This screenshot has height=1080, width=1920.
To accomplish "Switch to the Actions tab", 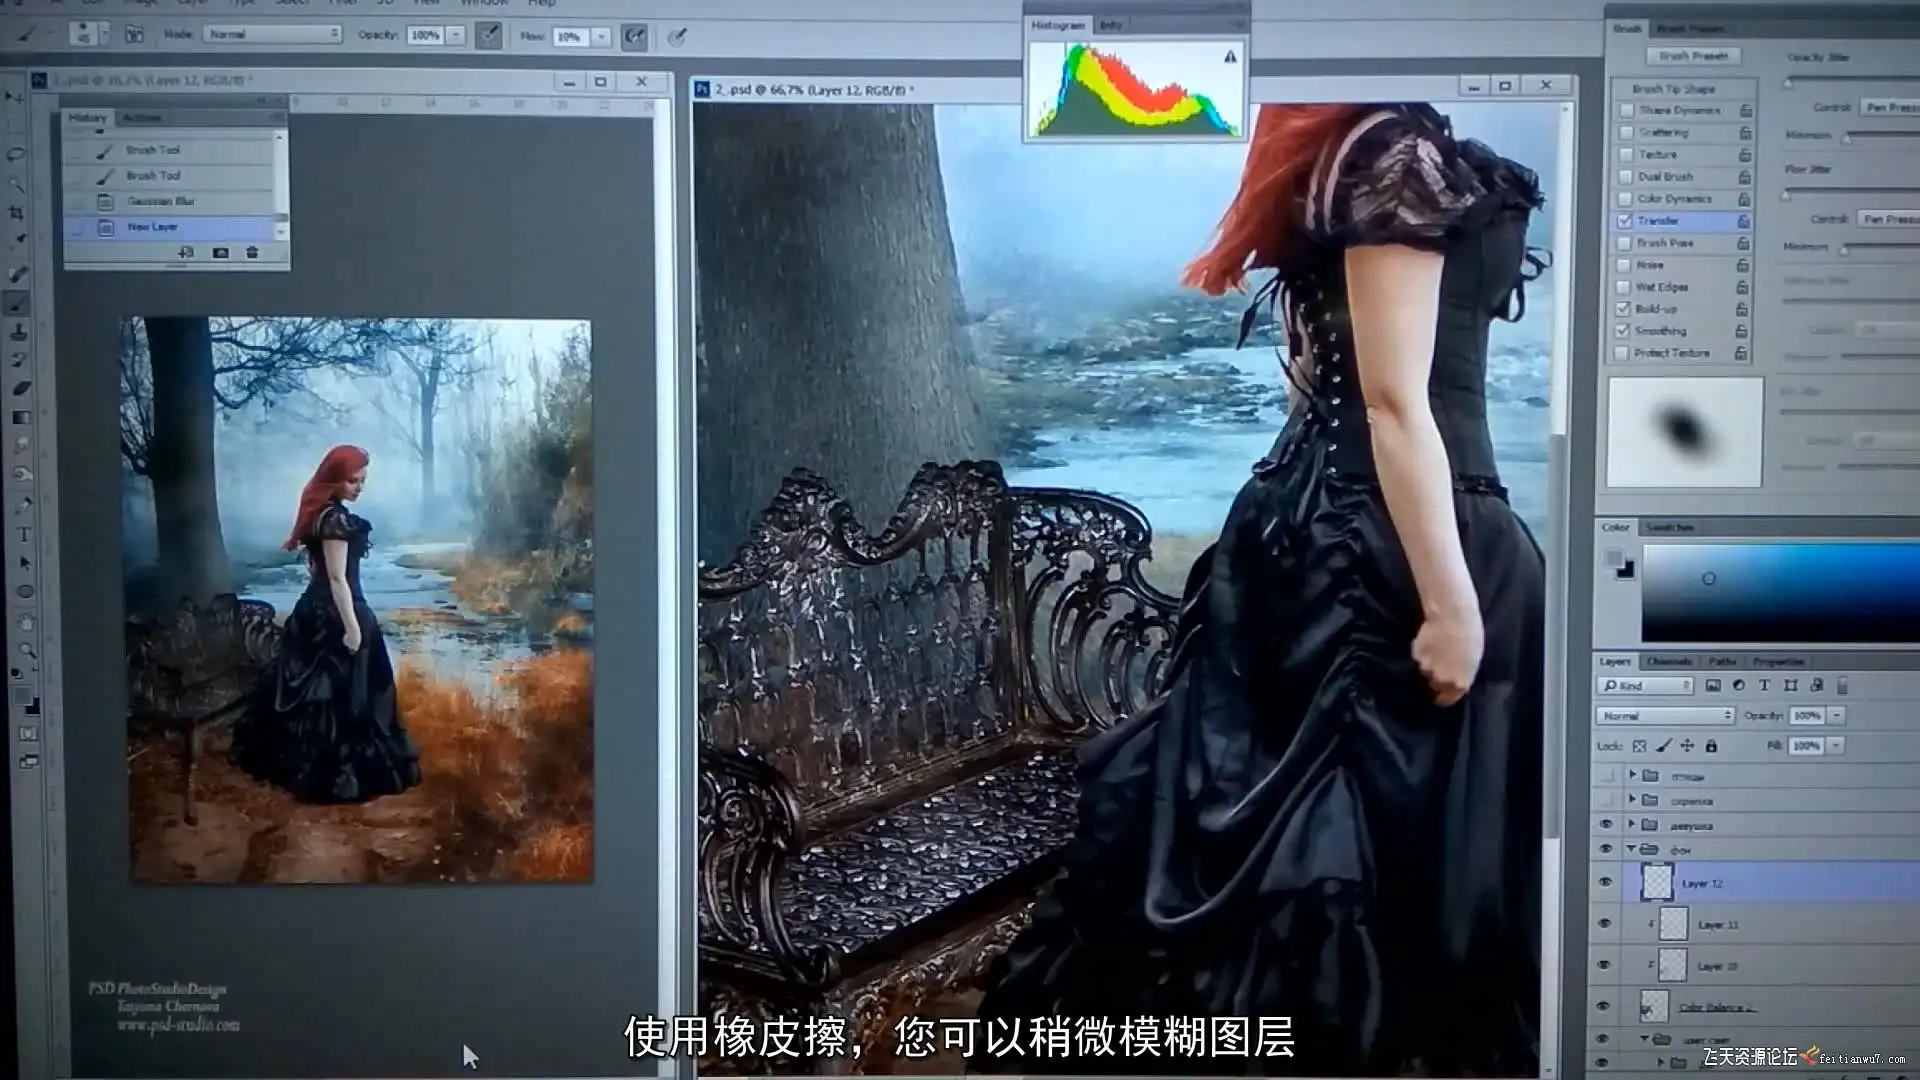I will coord(141,118).
